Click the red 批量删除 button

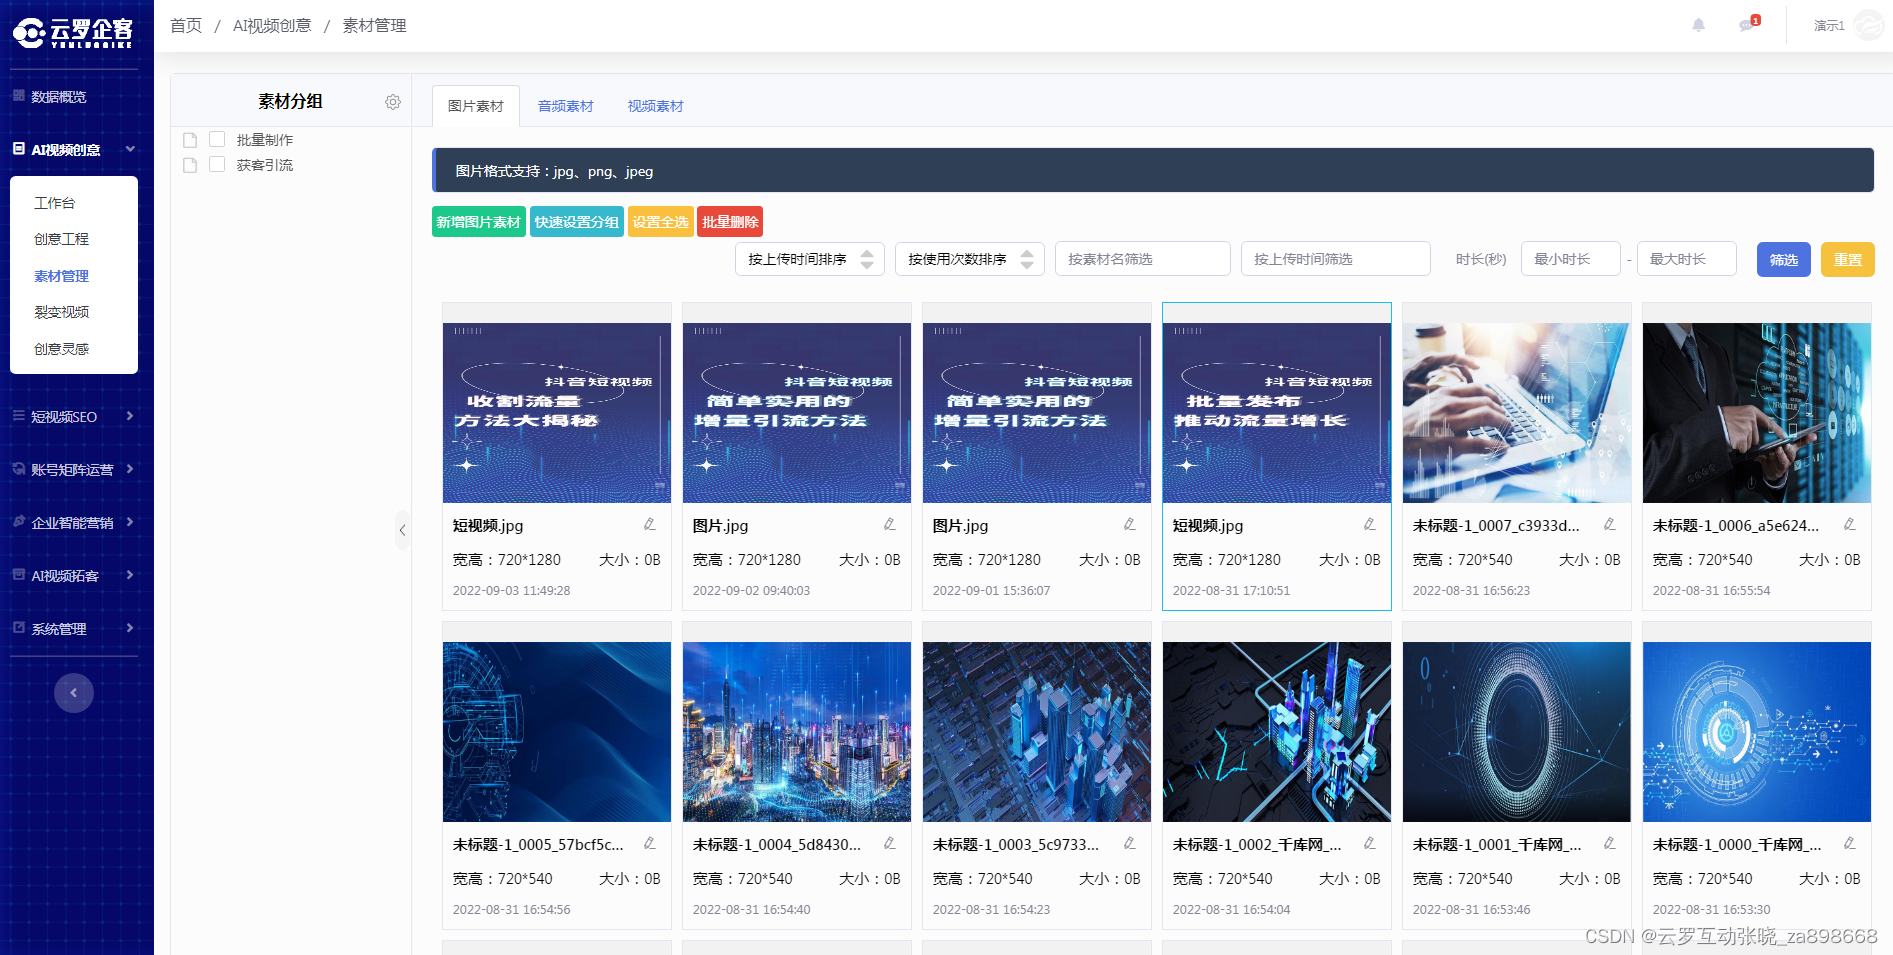730,222
